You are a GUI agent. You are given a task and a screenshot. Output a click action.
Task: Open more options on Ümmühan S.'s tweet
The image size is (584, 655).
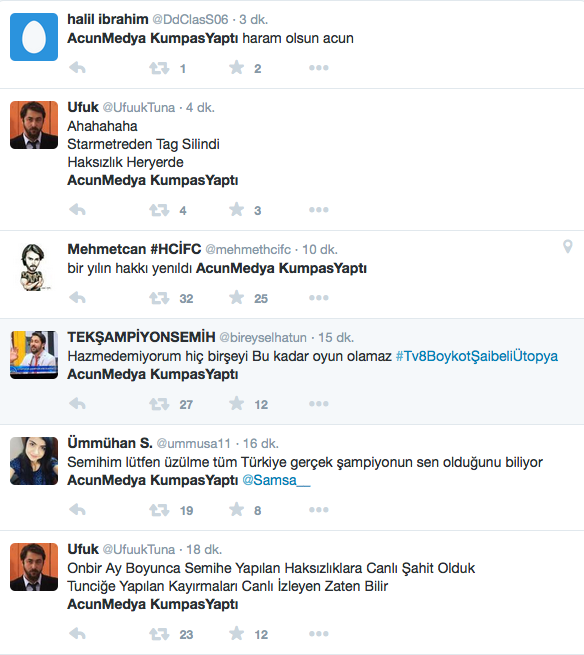coord(319,510)
